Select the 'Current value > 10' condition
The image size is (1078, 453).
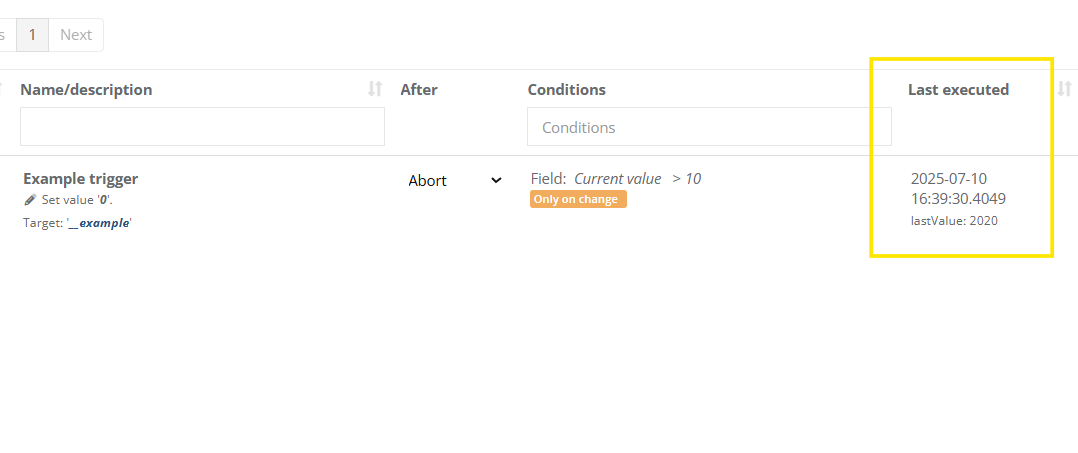pyautogui.click(x=637, y=179)
